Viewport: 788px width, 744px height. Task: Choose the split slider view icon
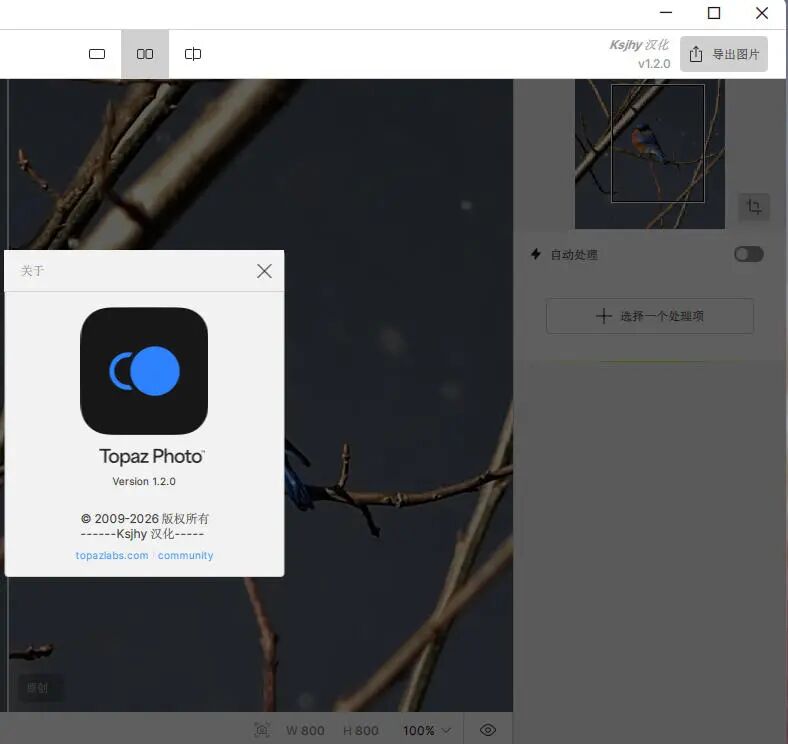click(x=193, y=54)
